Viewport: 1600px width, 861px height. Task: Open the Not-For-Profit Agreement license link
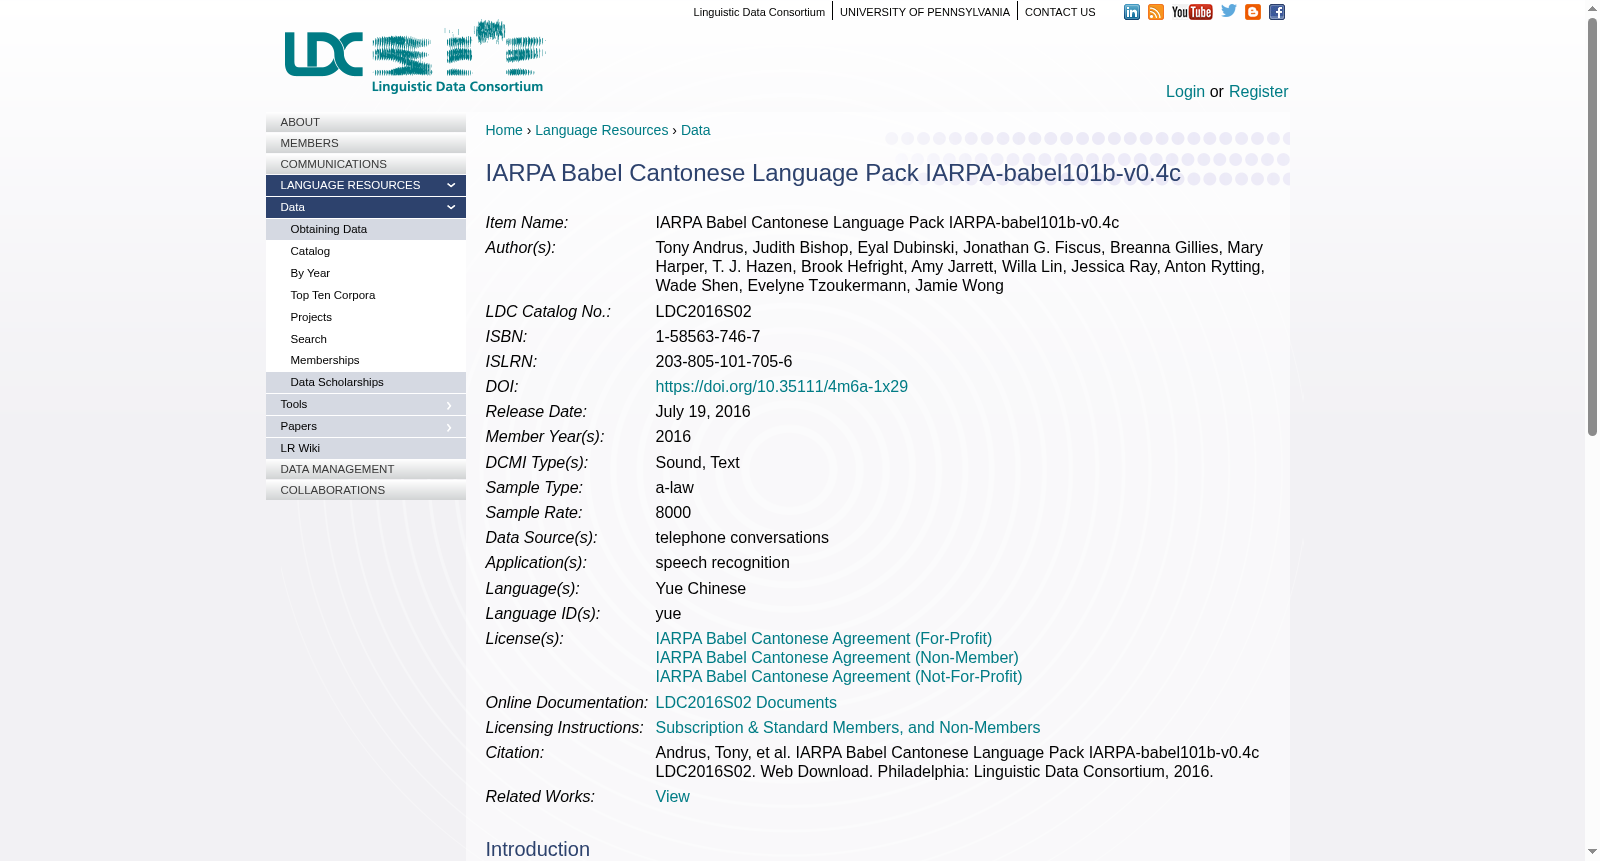click(839, 676)
